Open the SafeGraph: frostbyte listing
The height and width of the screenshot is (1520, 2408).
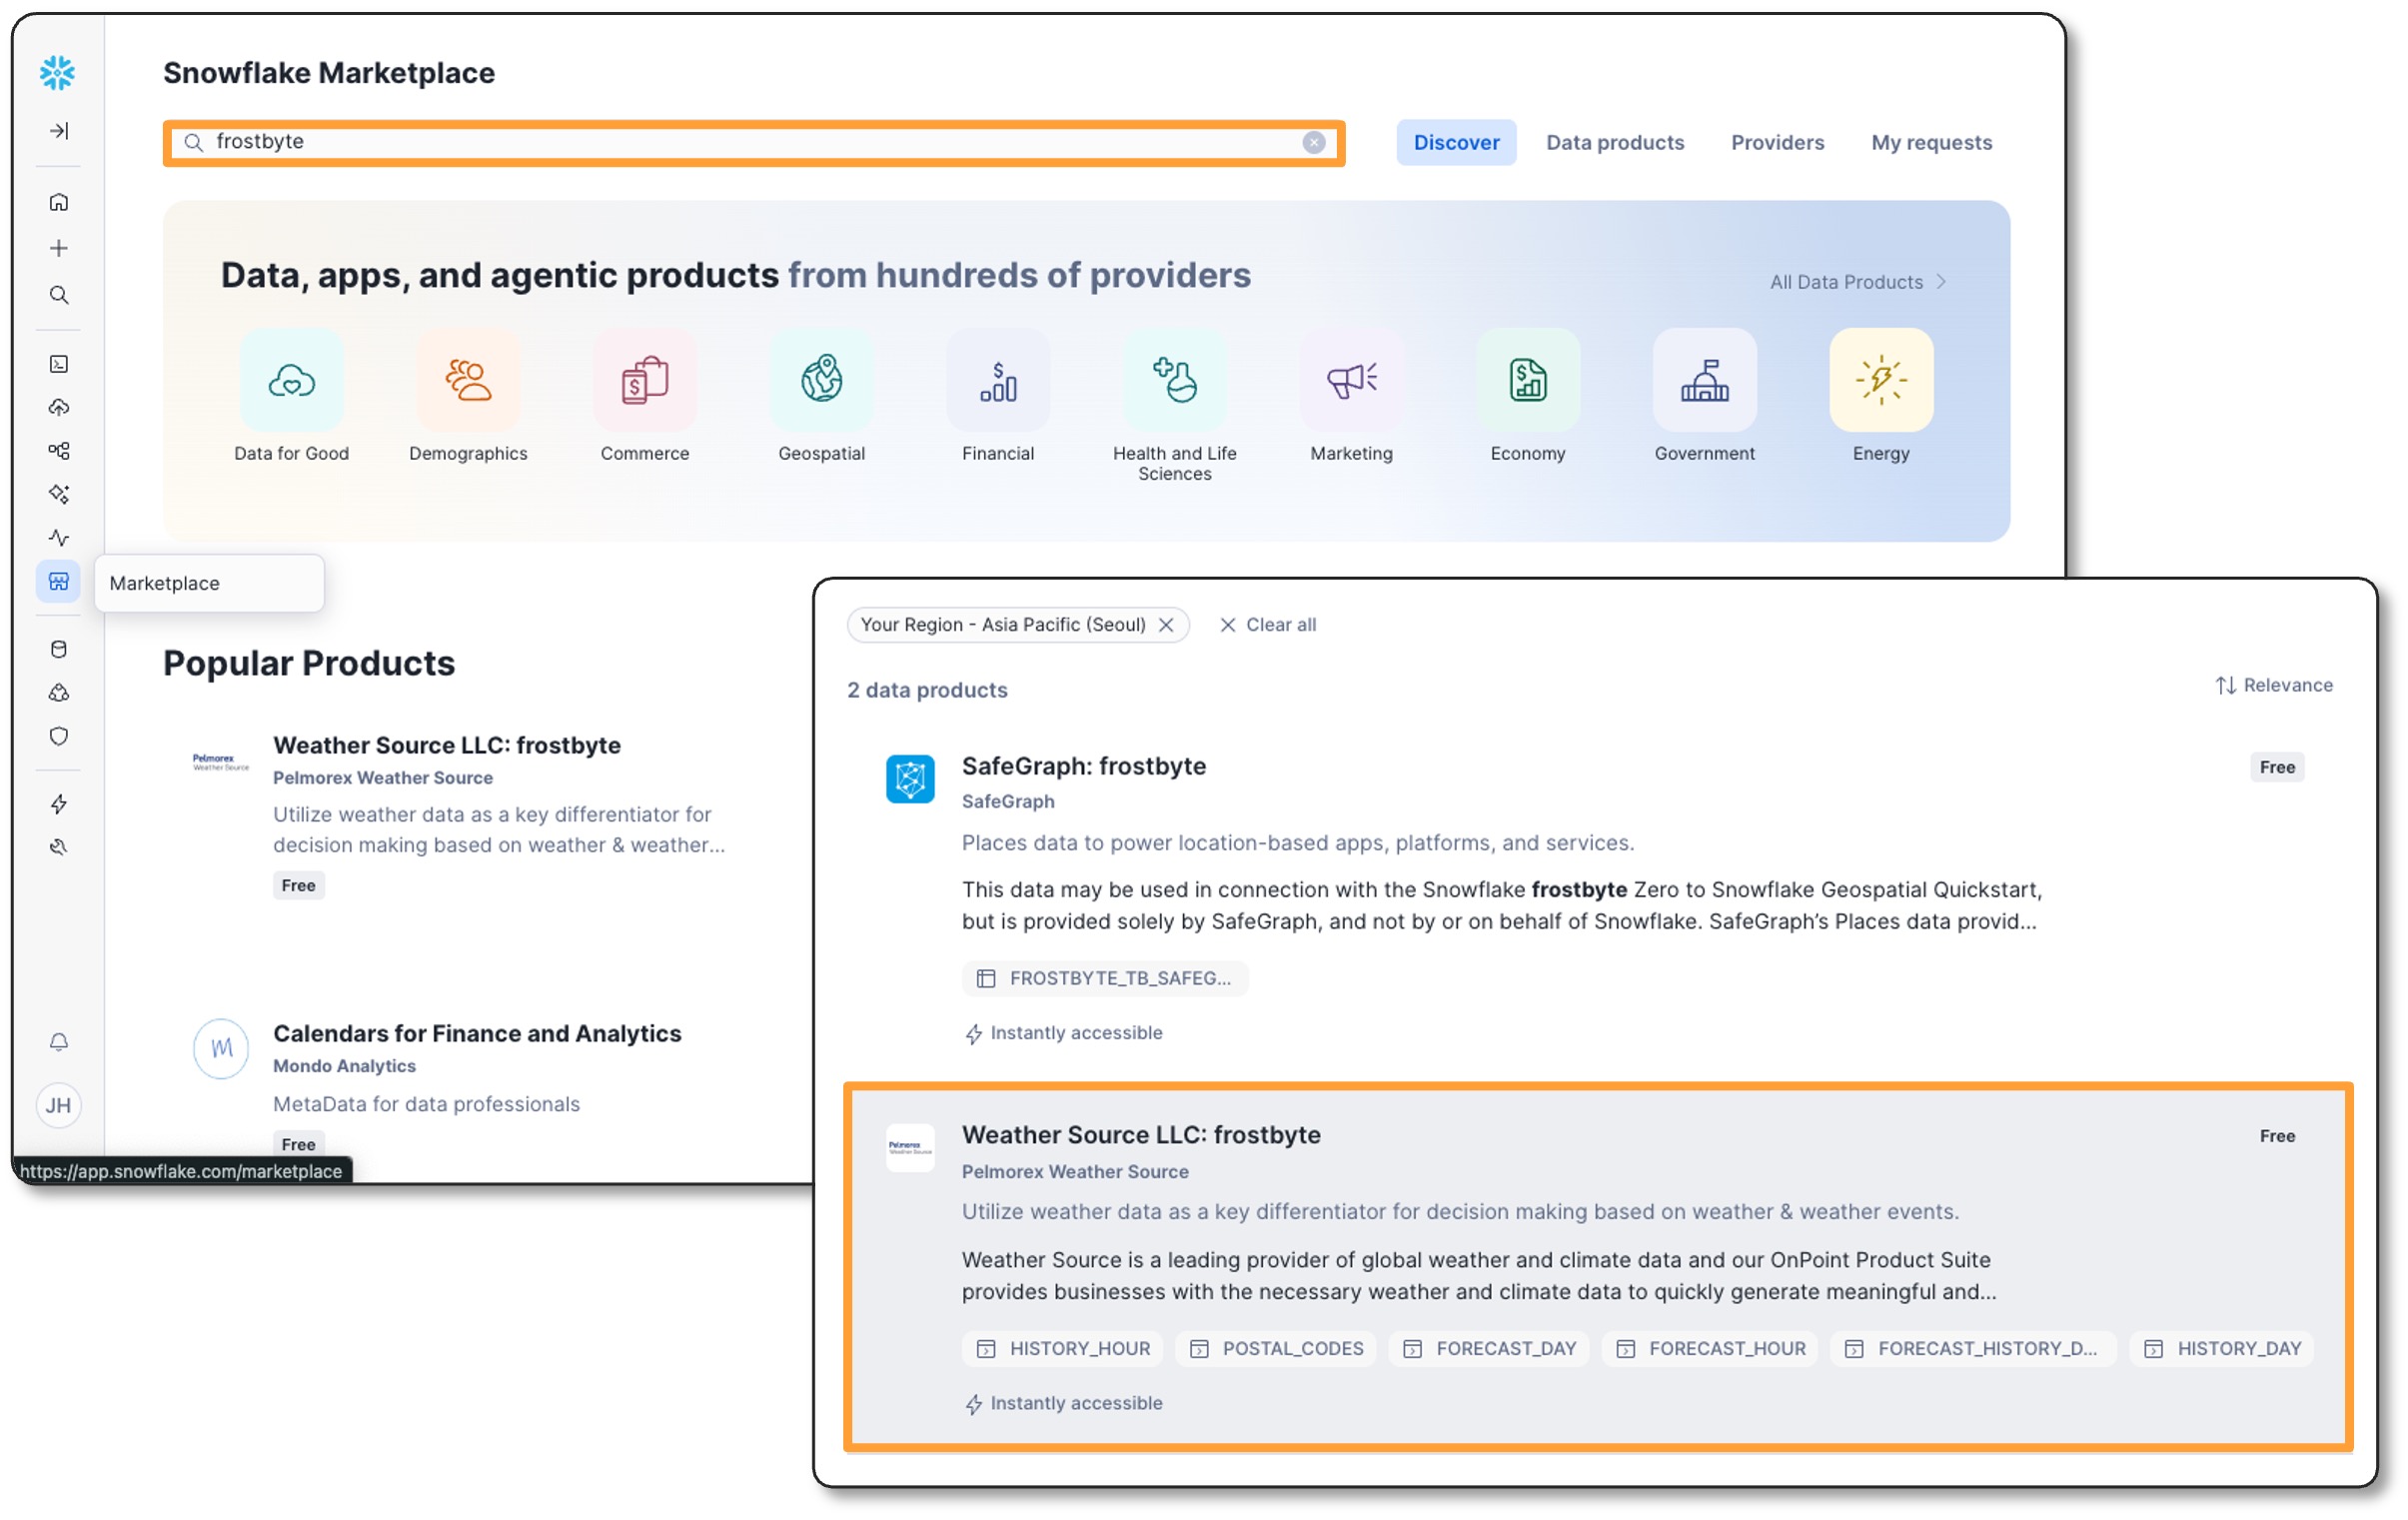tap(1083, 767)
